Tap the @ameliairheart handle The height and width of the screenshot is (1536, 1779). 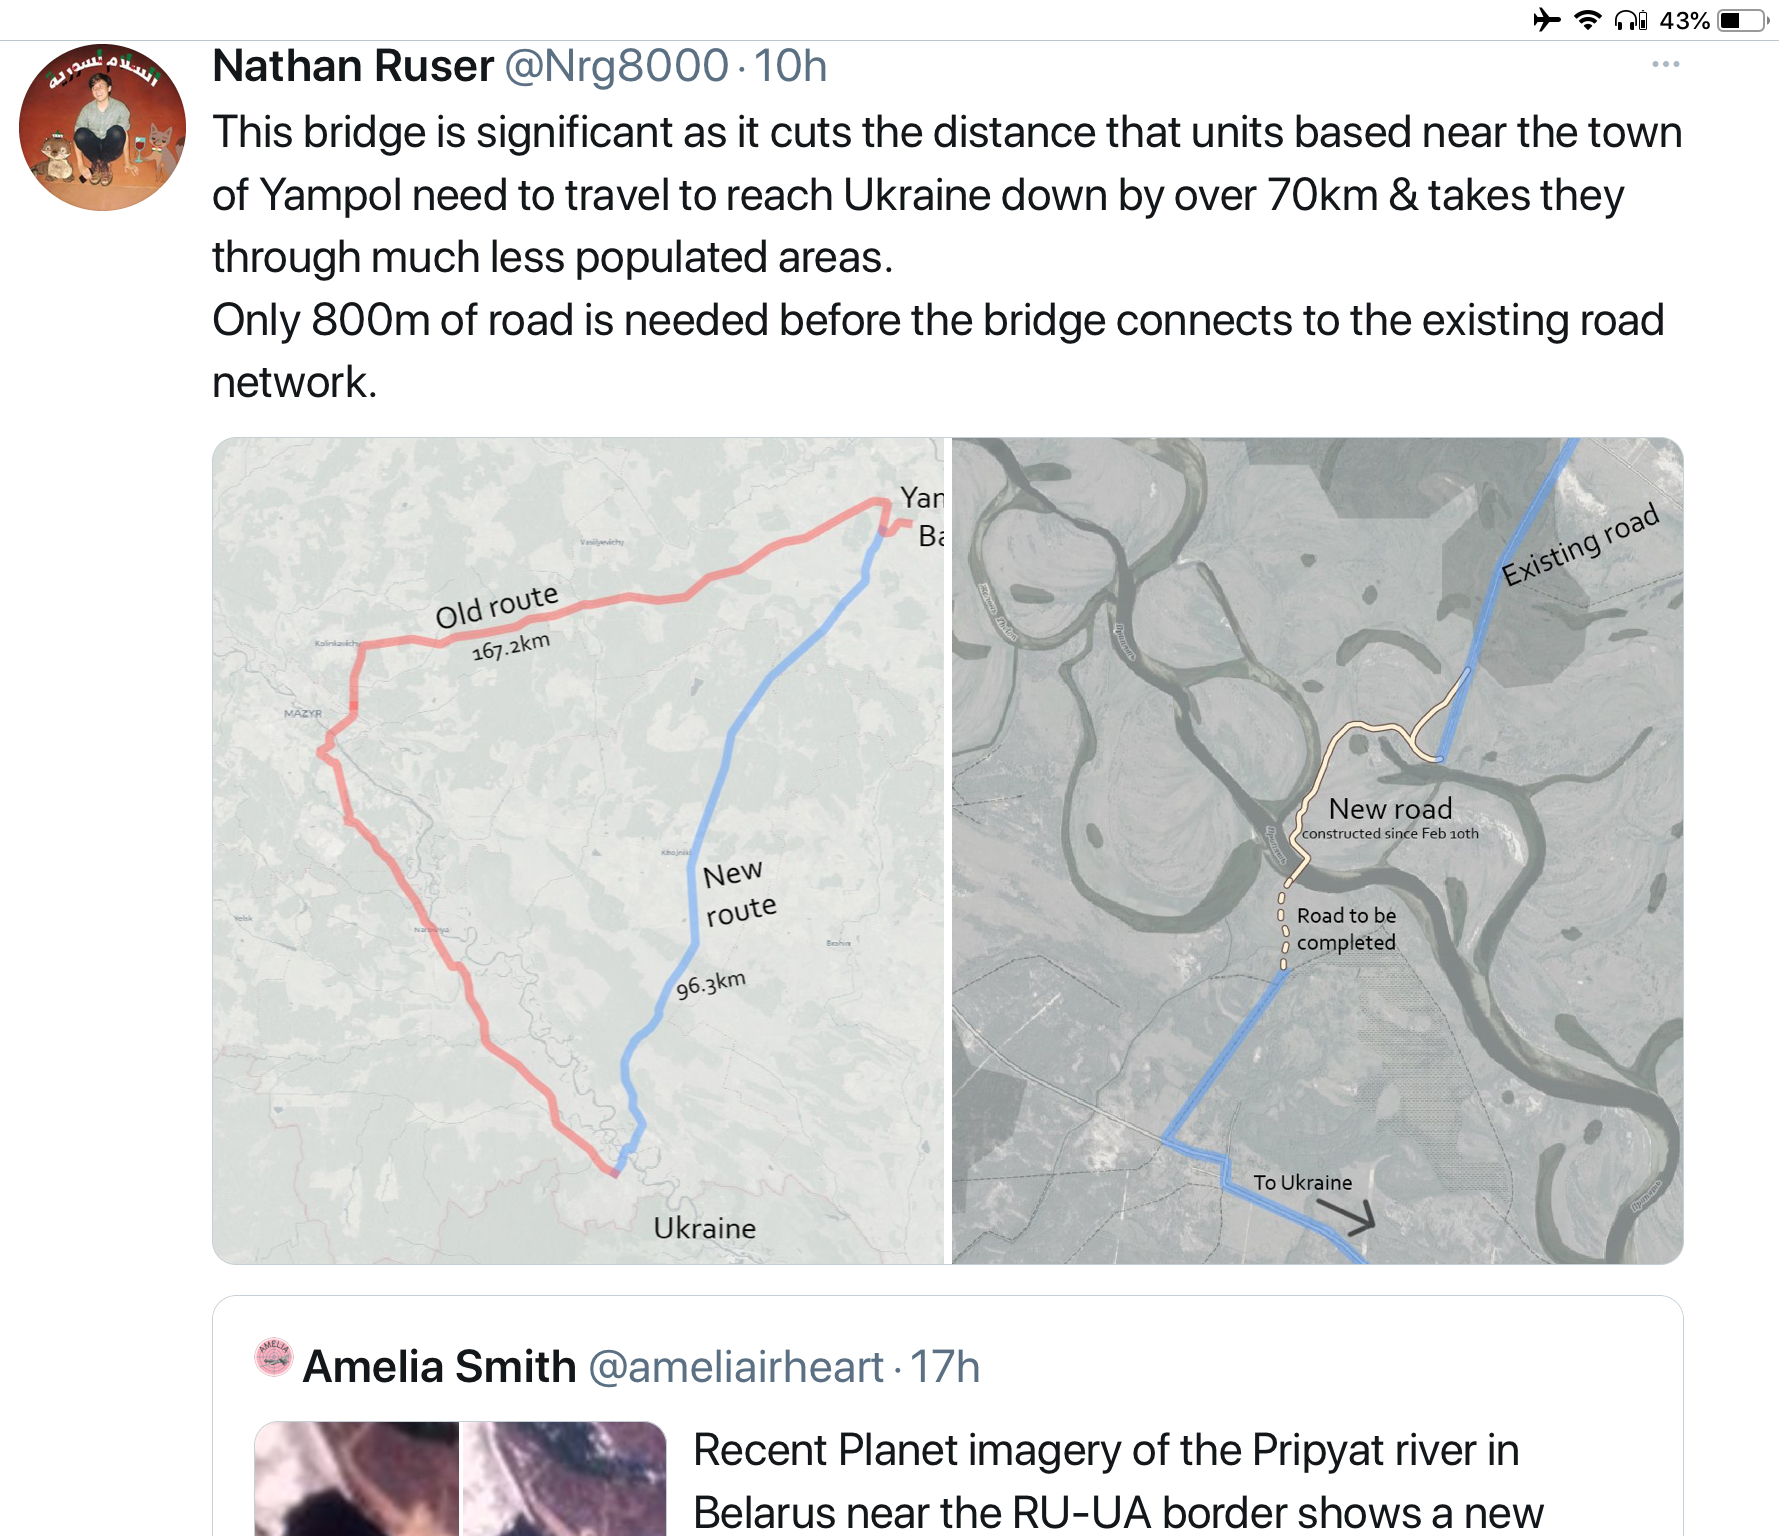(735, 1367)
